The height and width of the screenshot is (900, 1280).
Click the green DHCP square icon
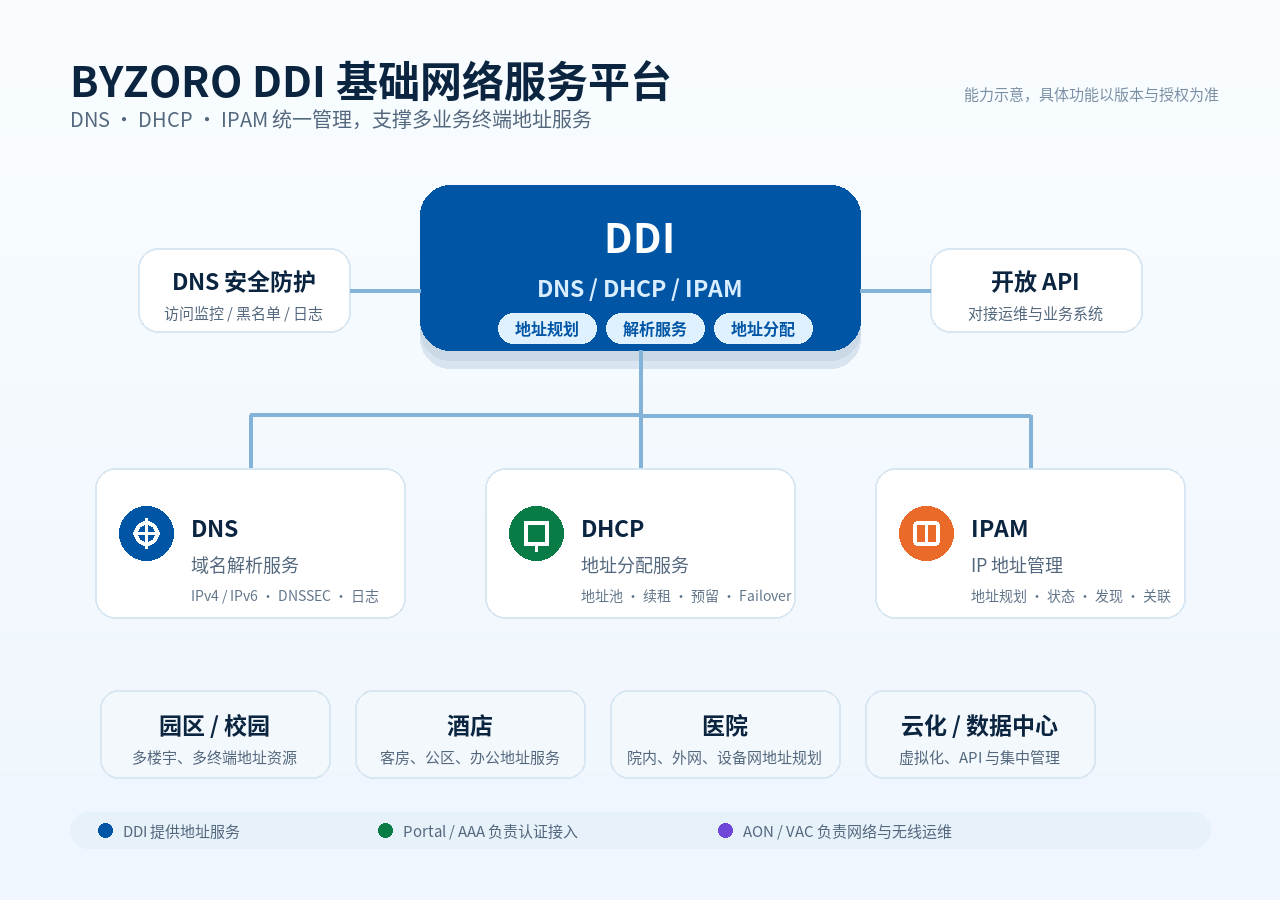[x=537, y=533]
